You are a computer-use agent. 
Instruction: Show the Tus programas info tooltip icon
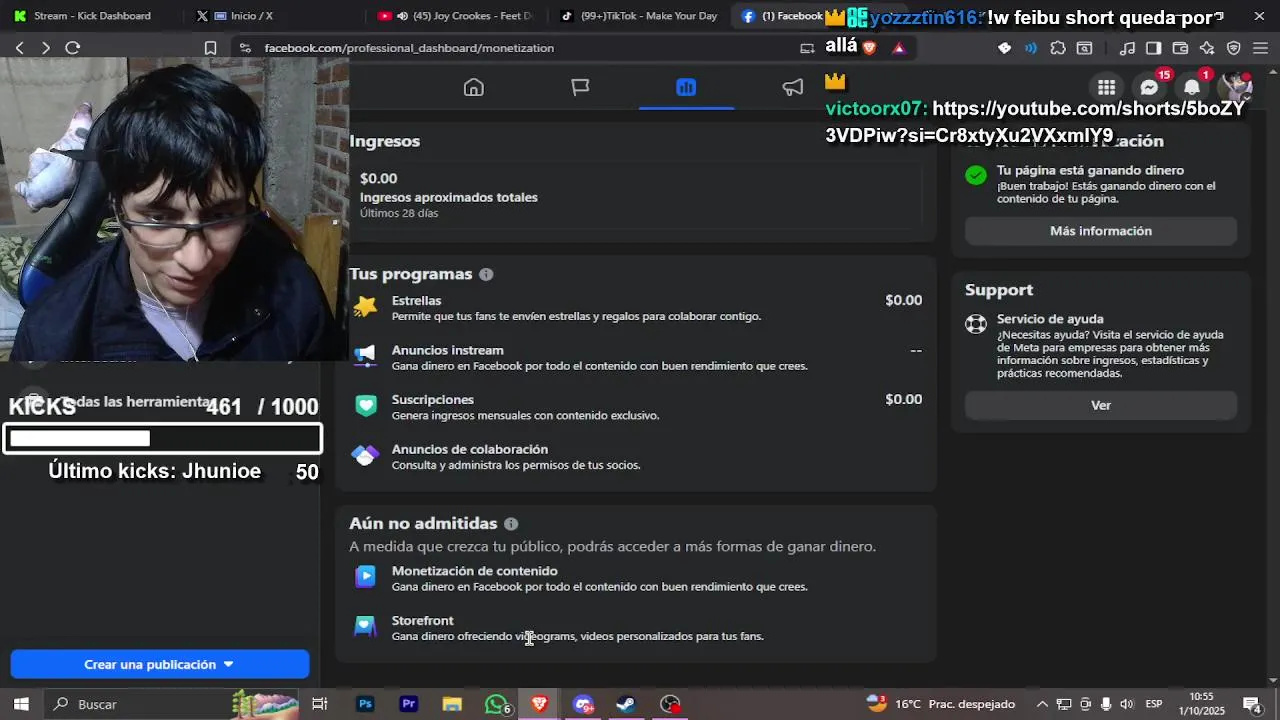pos(486,274)
